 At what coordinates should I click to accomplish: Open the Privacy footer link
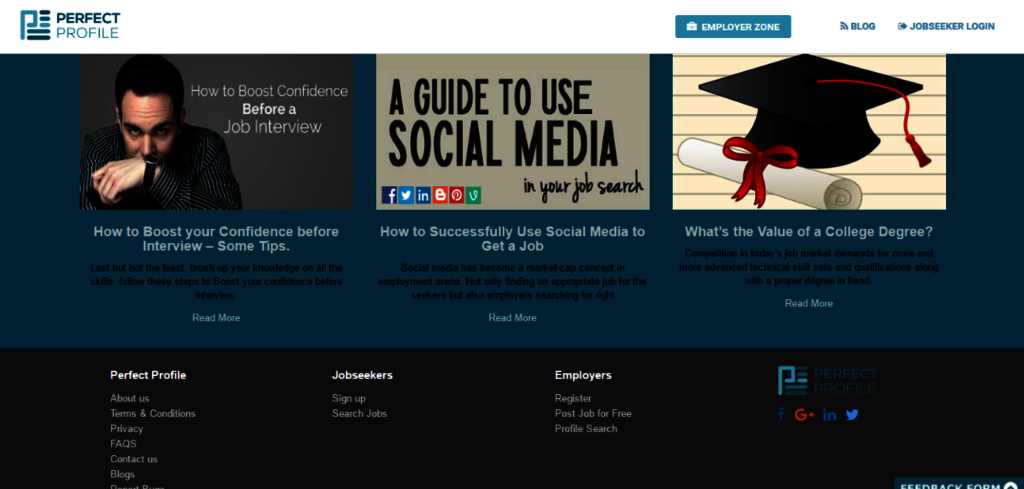[127, 429]
